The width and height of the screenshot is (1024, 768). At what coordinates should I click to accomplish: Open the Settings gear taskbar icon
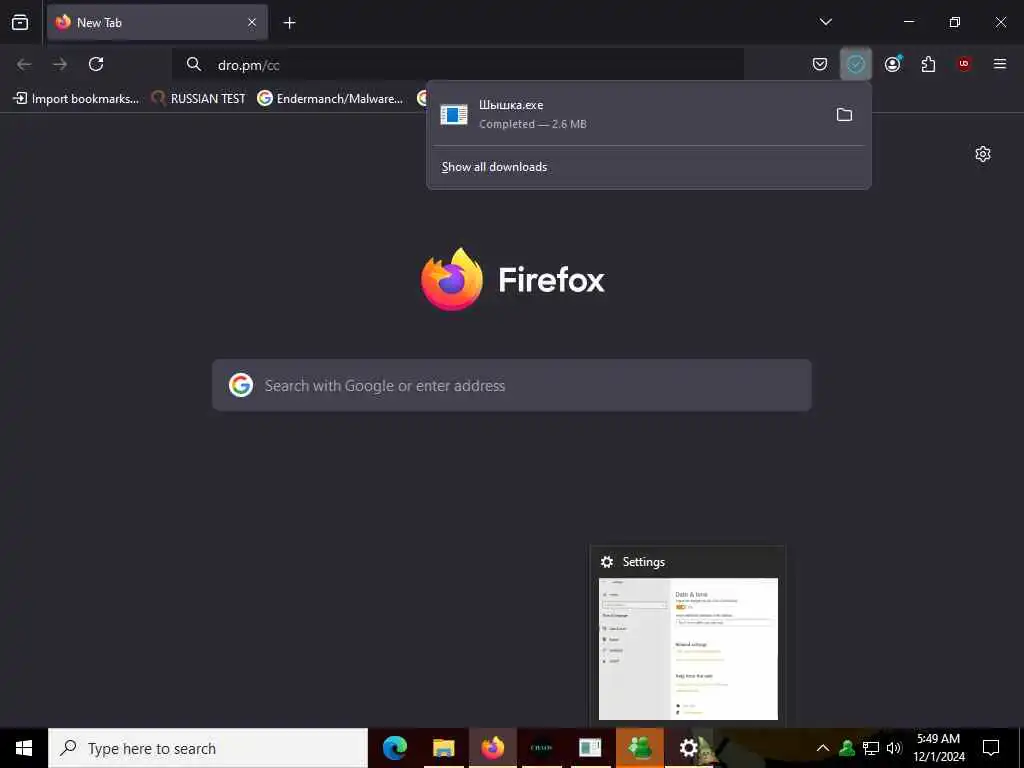689,748
